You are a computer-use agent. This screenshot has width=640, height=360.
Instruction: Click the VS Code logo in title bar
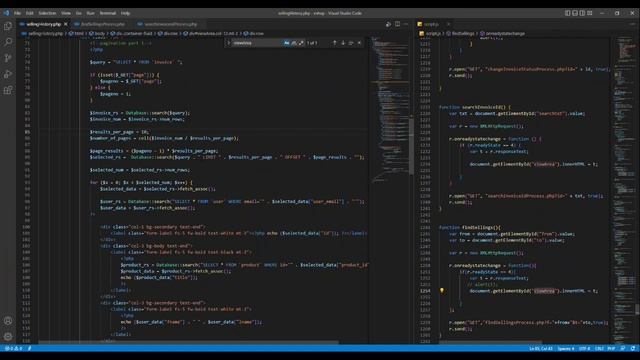(x=6, y=13)
